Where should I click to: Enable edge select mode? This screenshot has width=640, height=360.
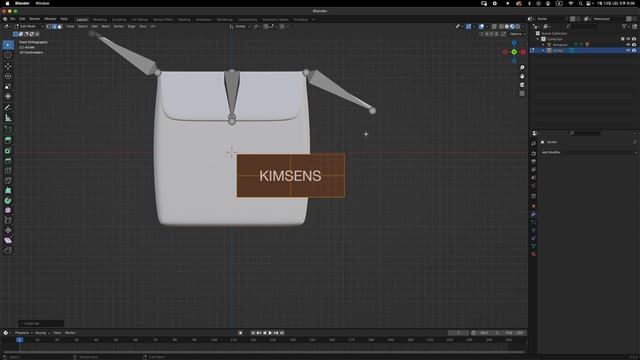[54, 26]
